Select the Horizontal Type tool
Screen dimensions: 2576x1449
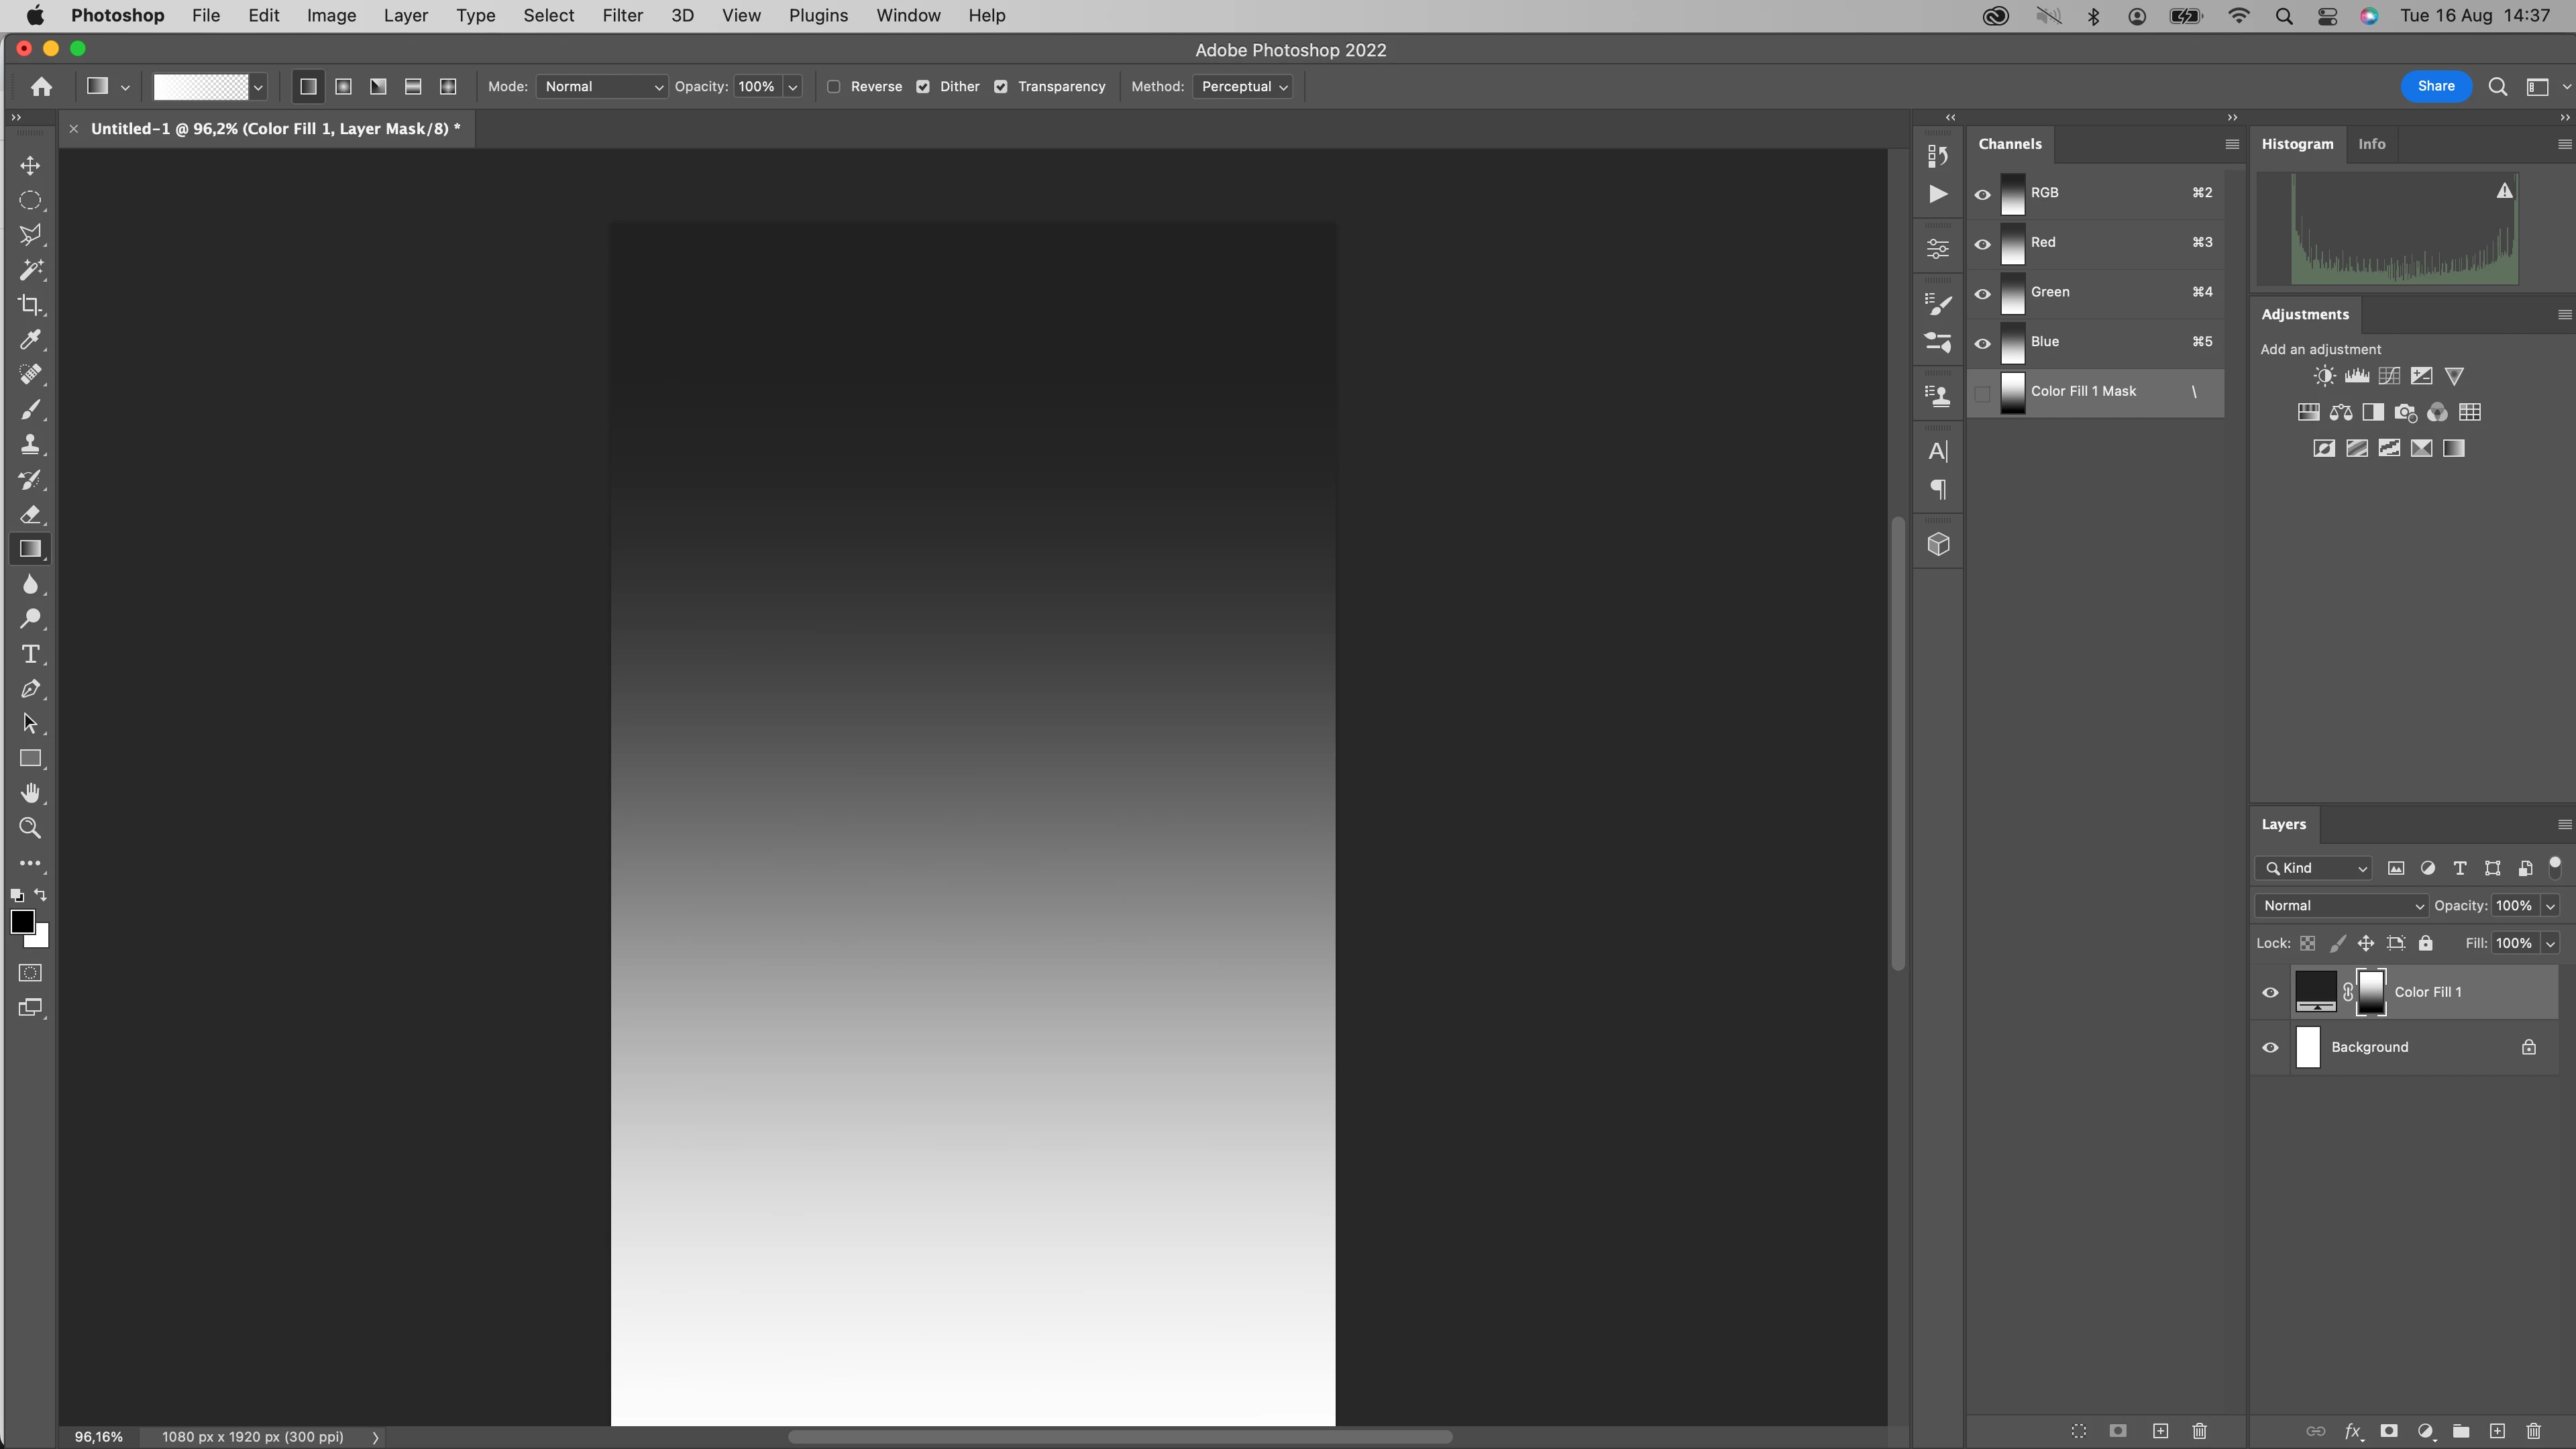point(30,654)
